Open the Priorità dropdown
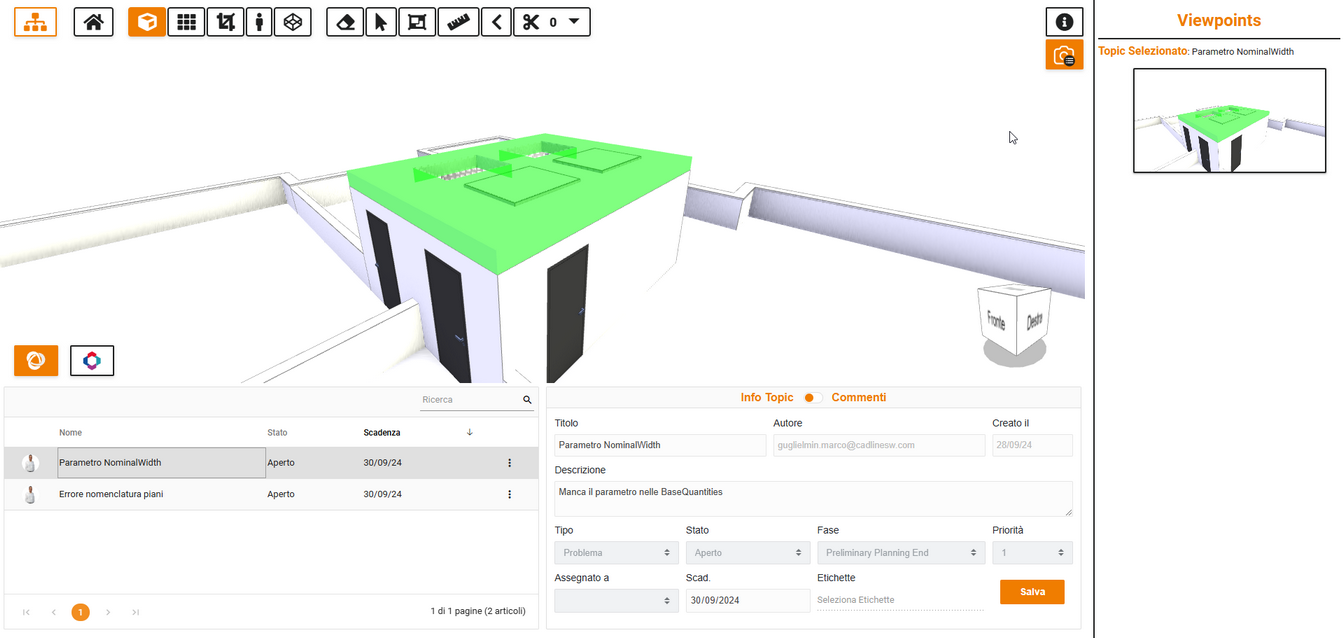The height and width of the screenshot is (638, 1344). 1033,553
